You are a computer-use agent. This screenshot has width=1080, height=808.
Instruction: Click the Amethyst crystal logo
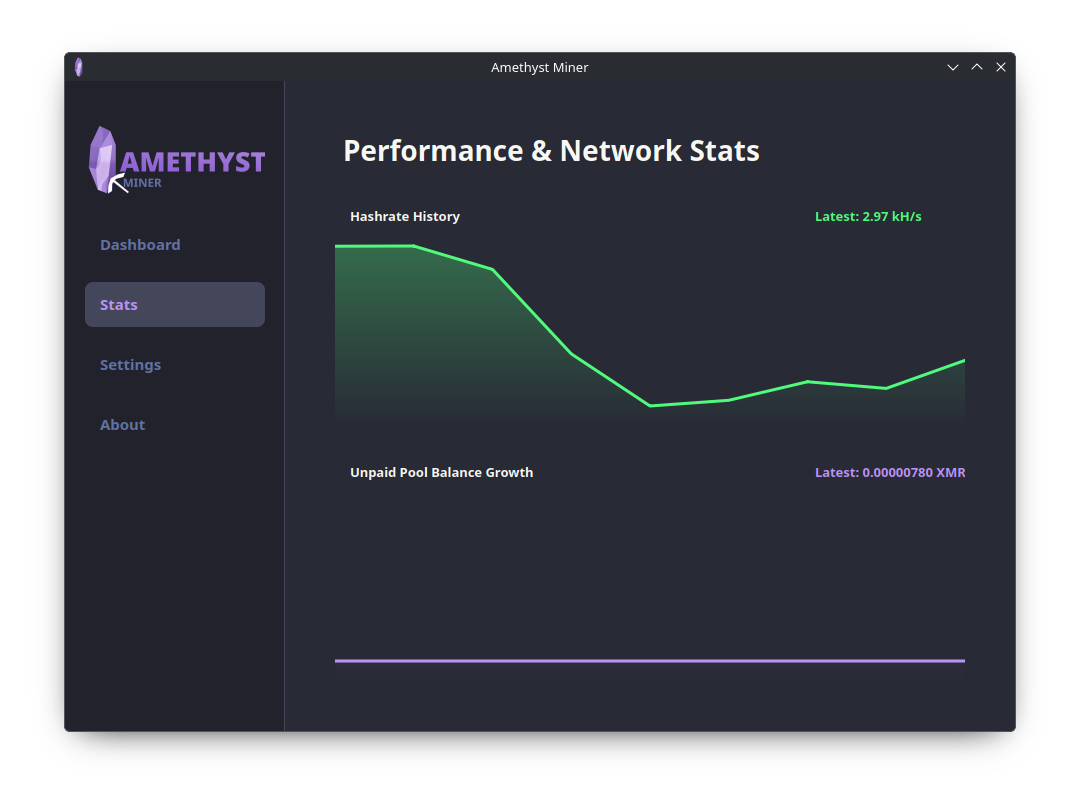tap(102, 160)
